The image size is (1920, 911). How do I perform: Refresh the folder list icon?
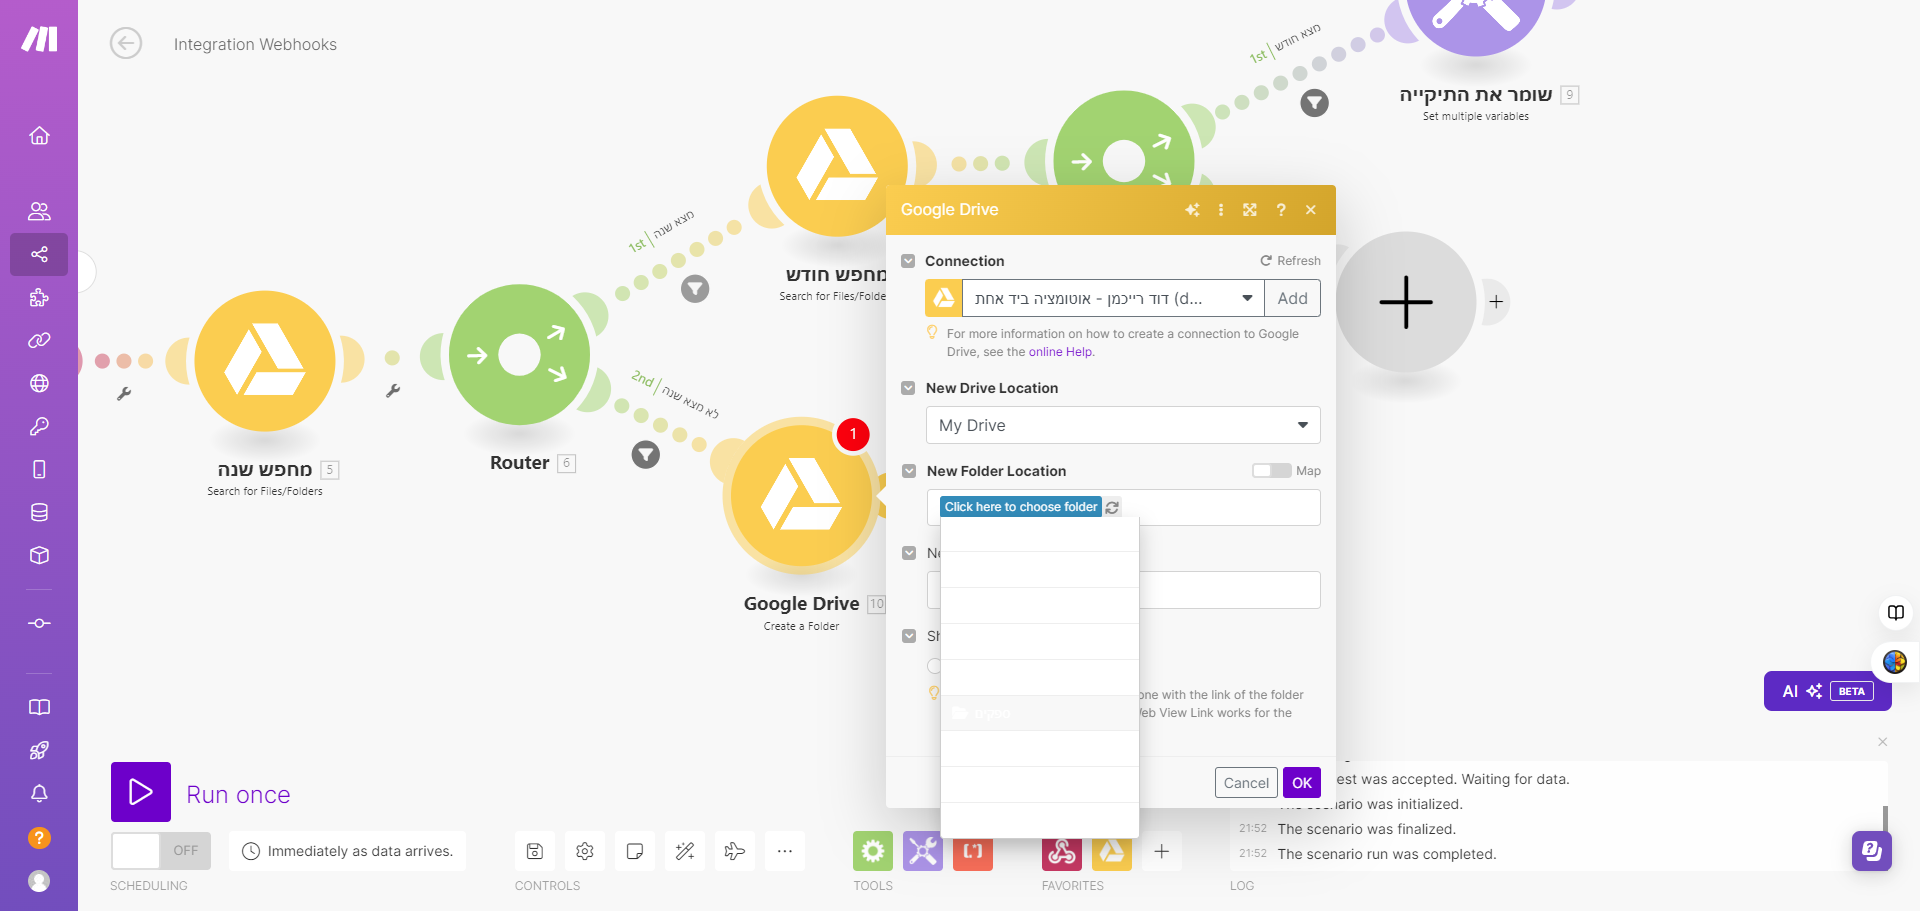coord(1112,507)
